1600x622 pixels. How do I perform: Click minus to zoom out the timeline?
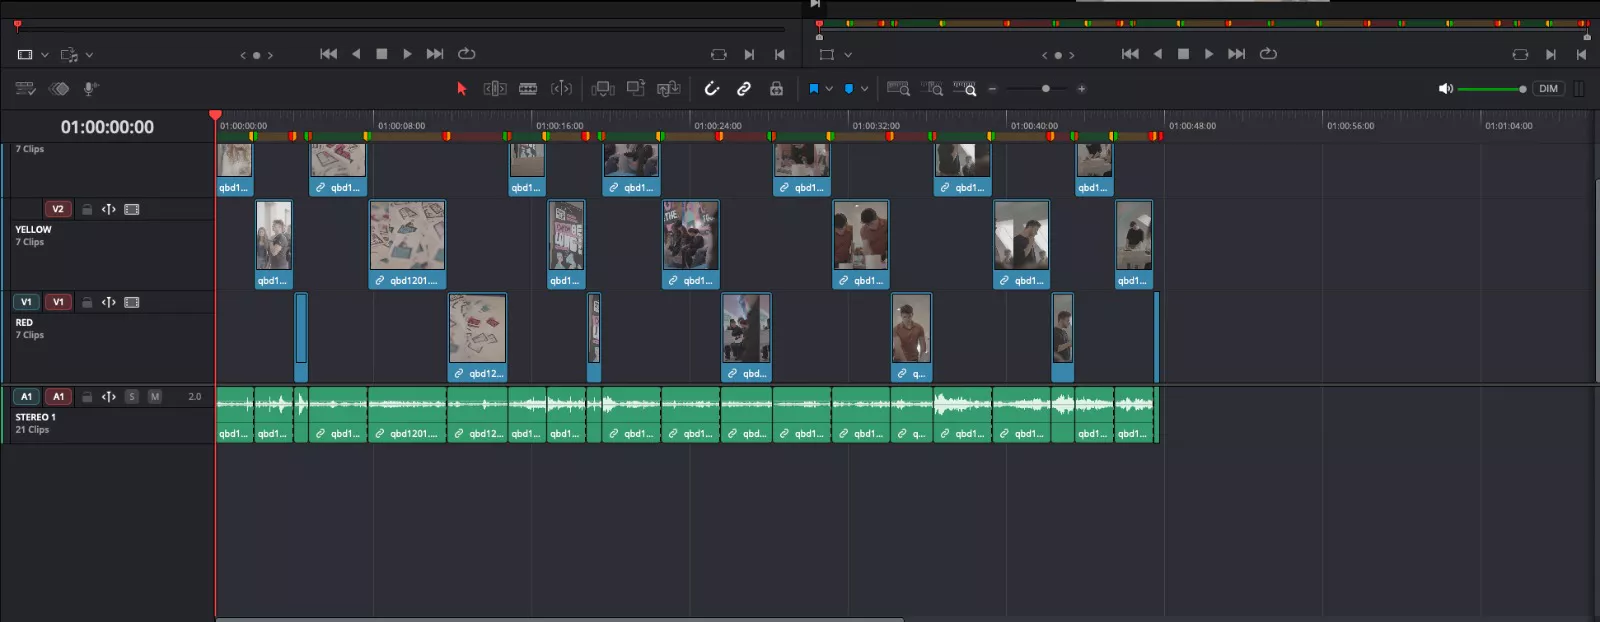point(993,89)
